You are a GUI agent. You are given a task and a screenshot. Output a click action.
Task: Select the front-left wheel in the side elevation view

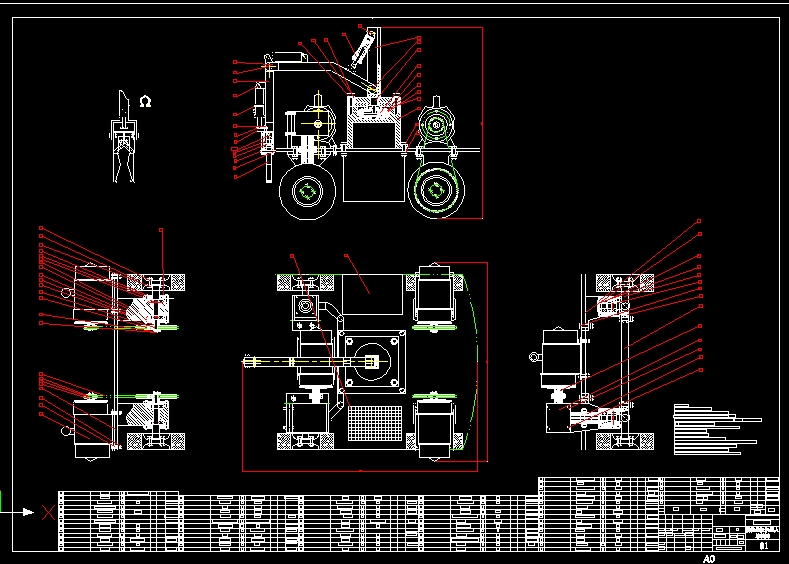point(307,192)
